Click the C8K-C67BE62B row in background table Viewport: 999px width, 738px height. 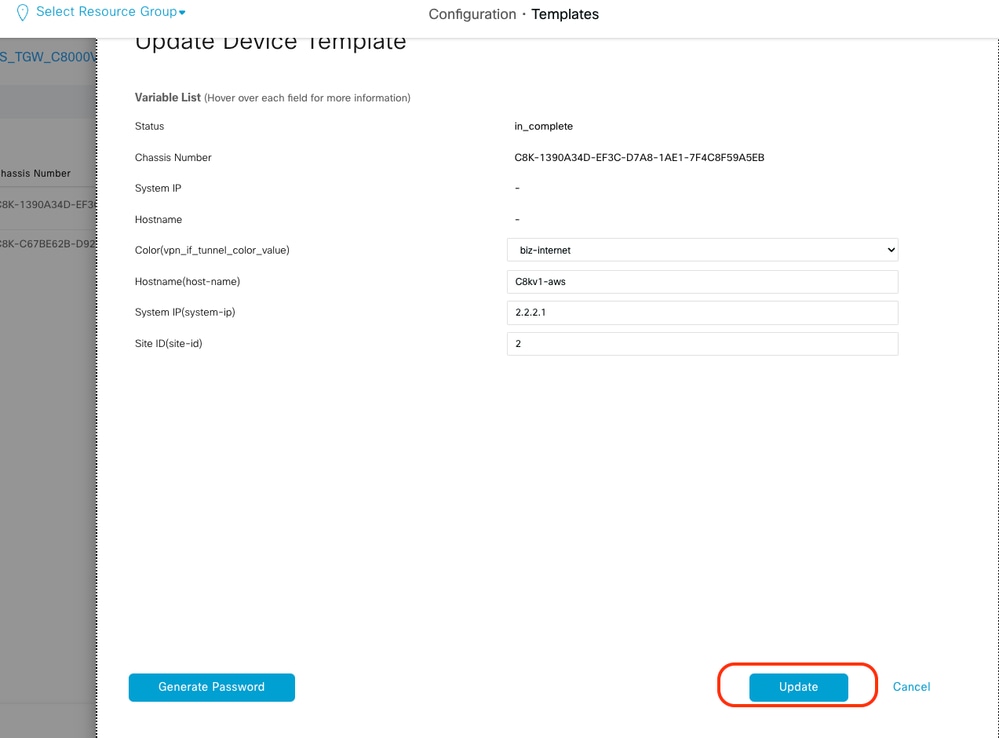pyautogui.click(x=48, y=243)
